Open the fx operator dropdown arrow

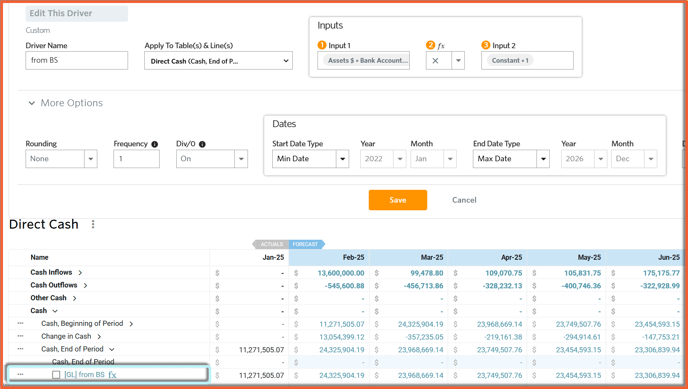458,61
